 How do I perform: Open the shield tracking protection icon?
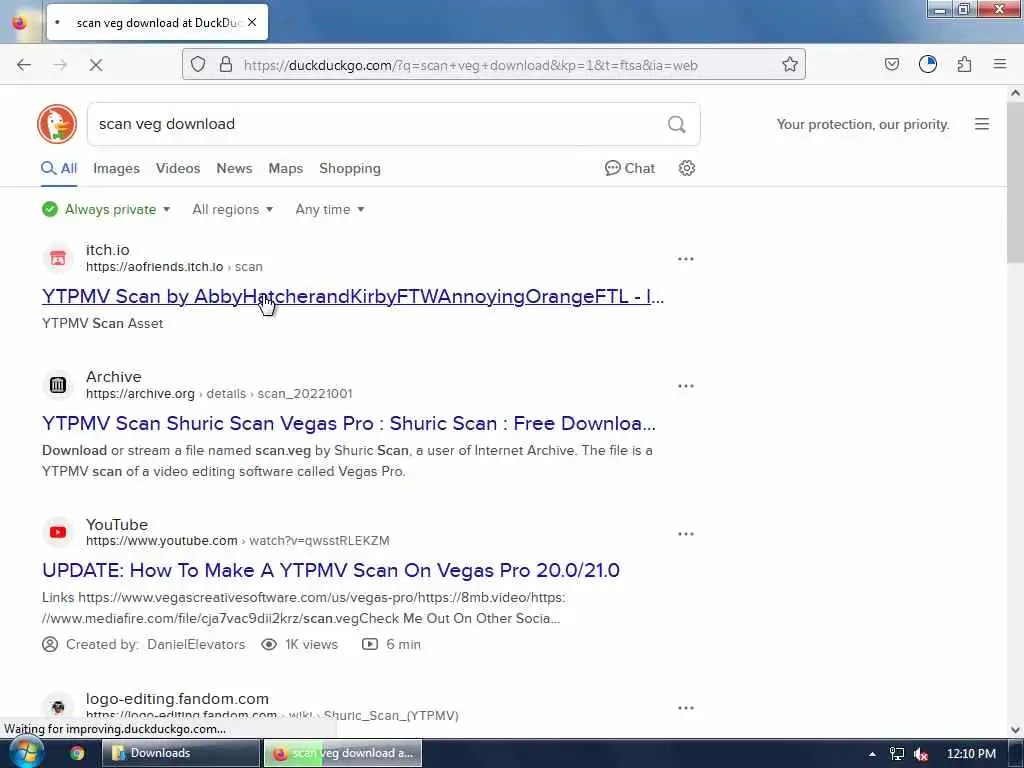coord(198,64)
